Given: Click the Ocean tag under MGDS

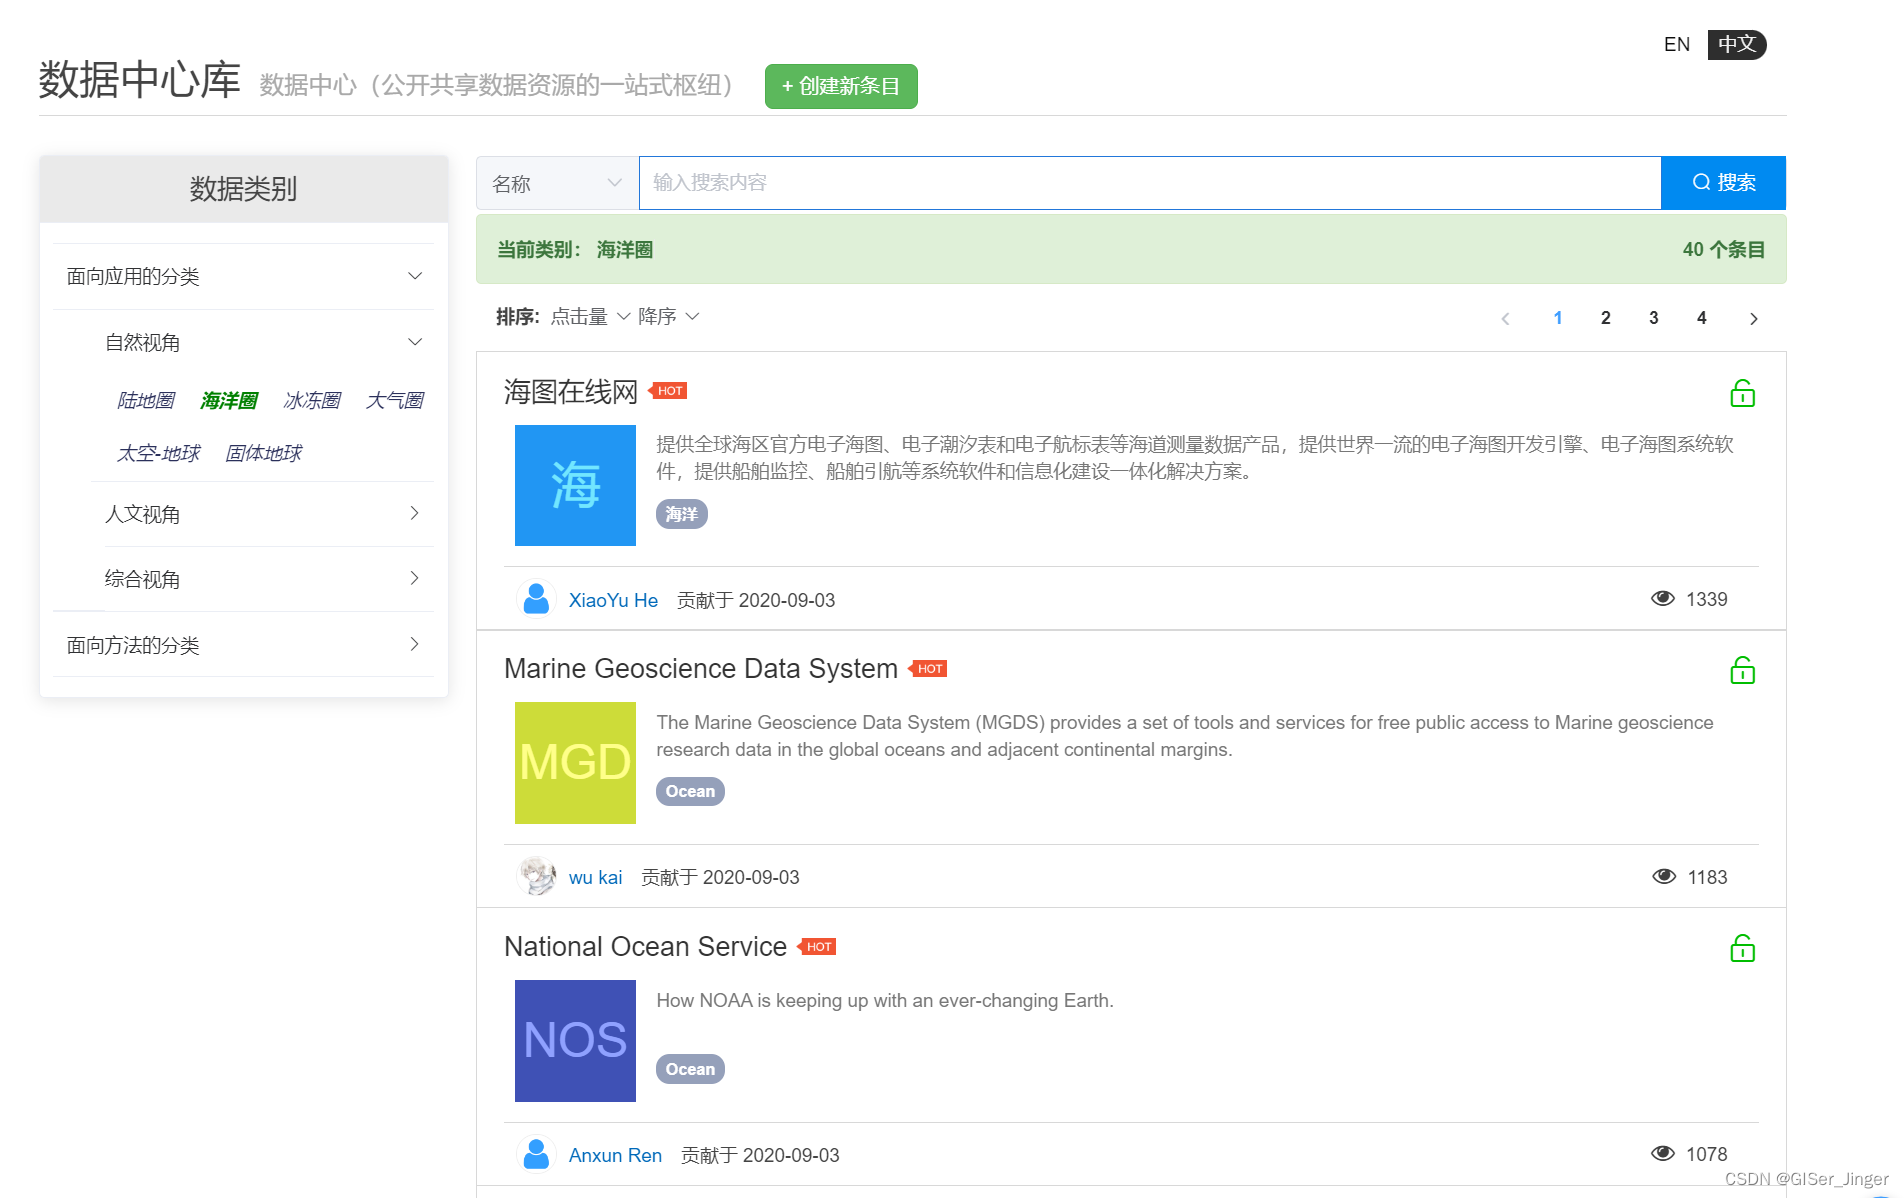Looking at the screenshot, I should 690,791.
